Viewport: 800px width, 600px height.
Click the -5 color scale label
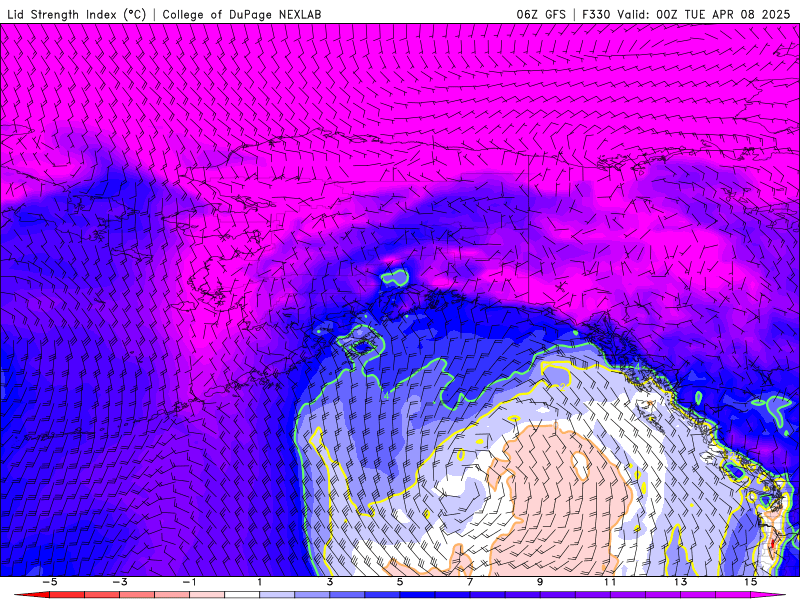click(x=49, y=582)
